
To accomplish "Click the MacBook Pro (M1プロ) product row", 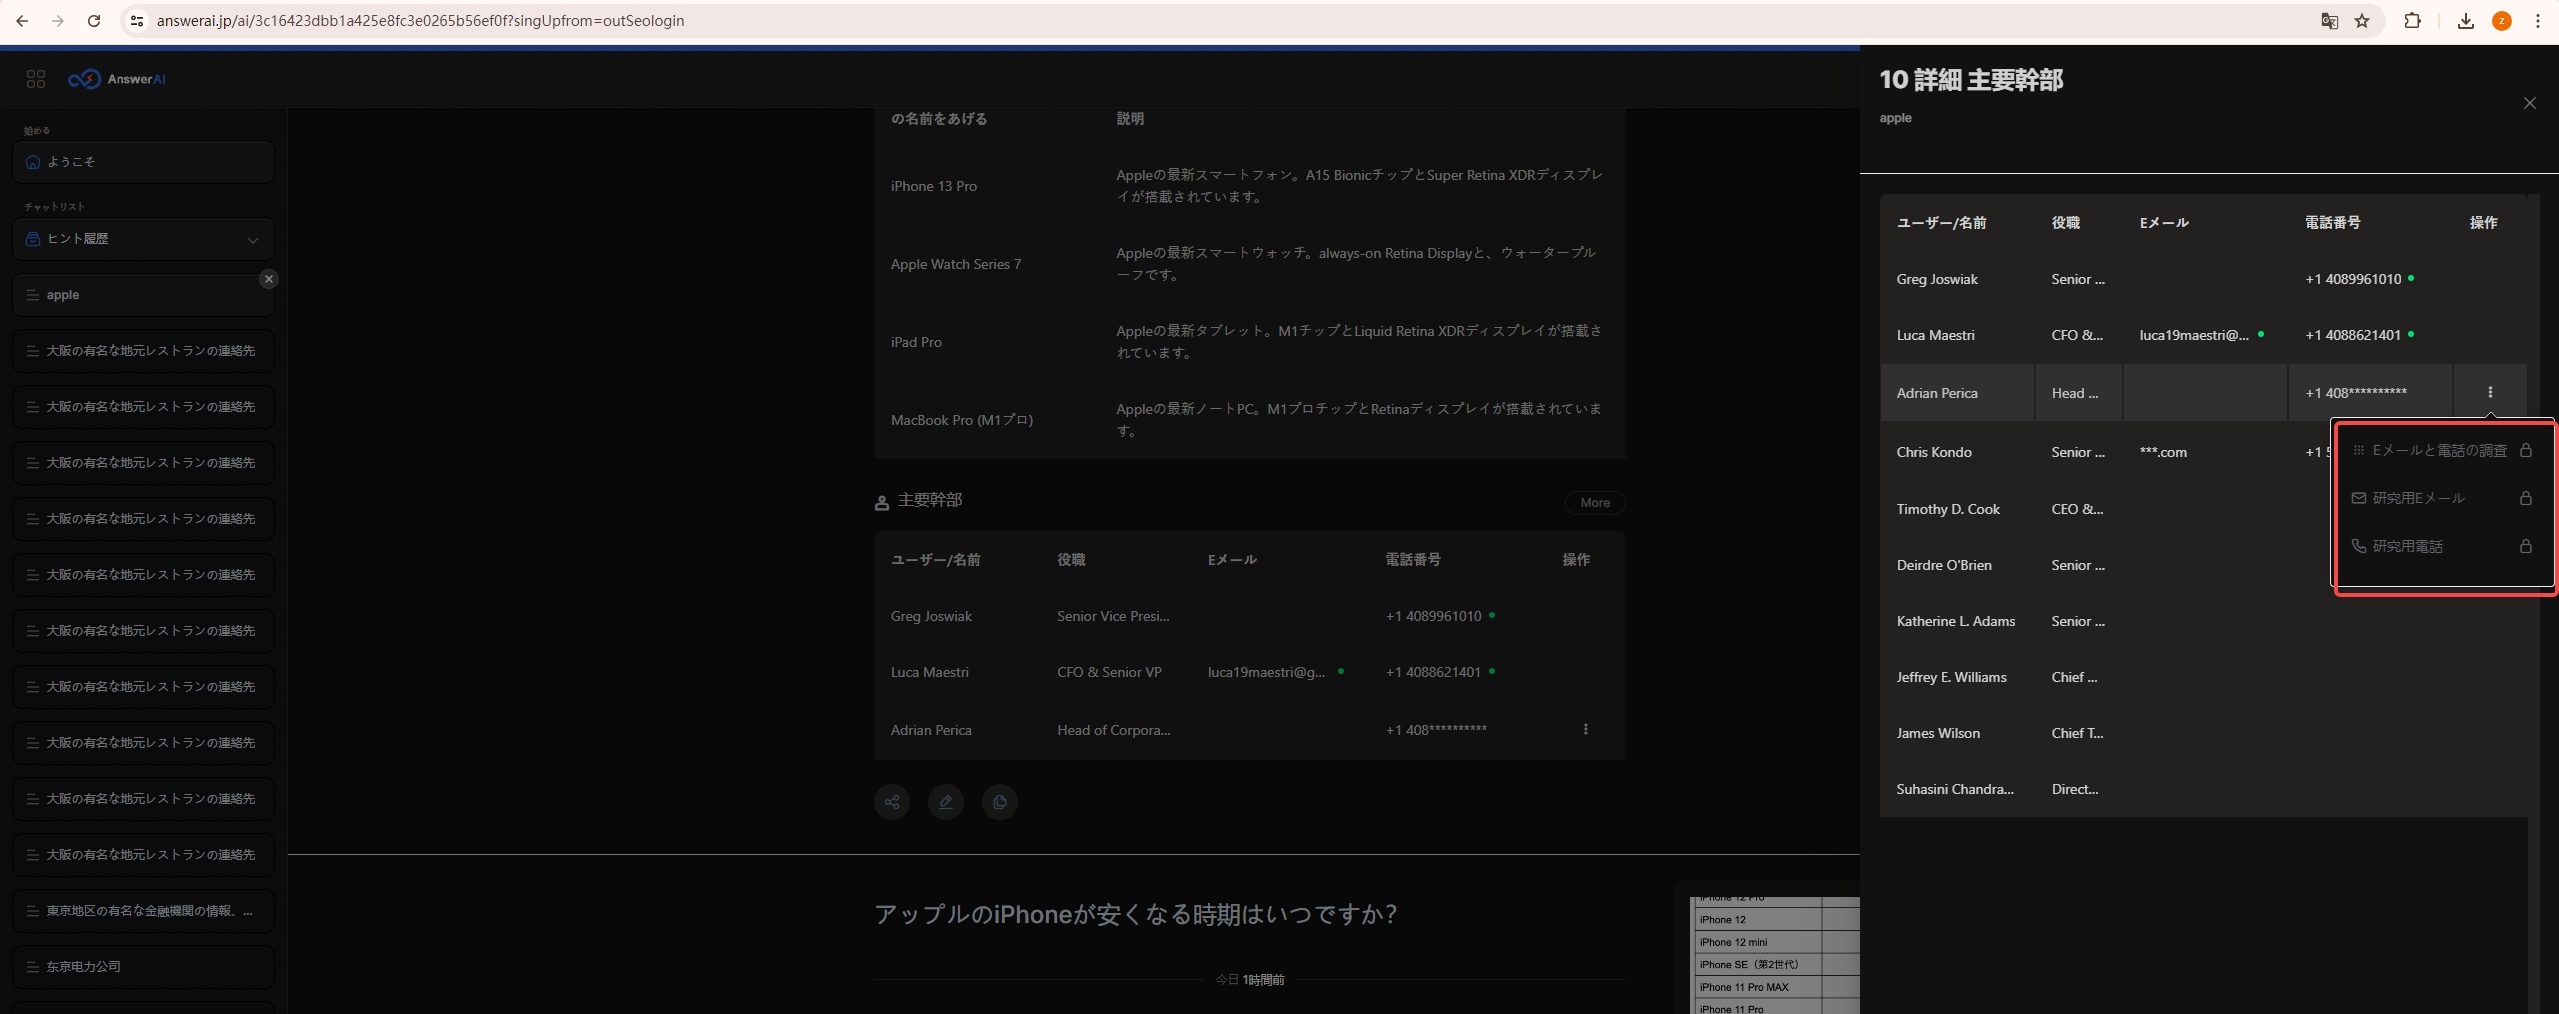I will pyautogui.click(x=1249, y=420).
